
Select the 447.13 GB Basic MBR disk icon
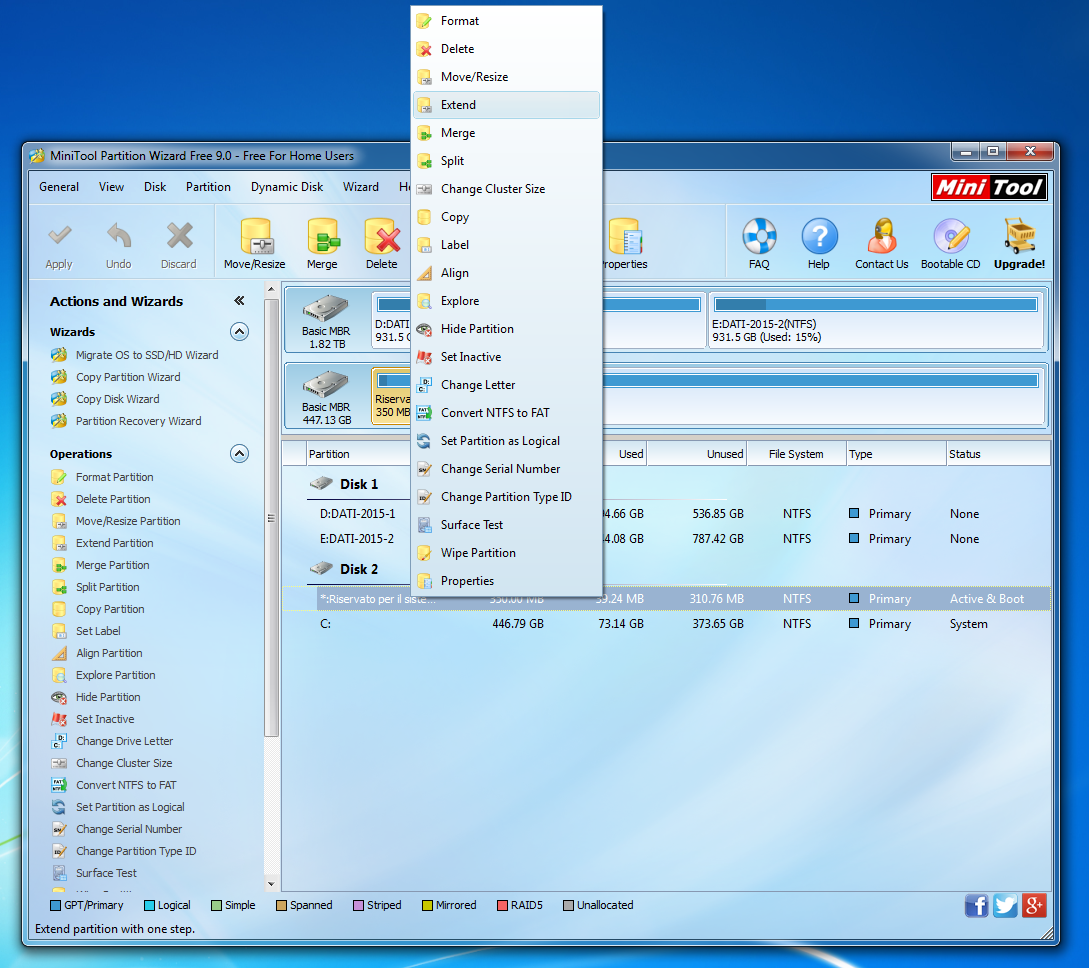point(326,384)
